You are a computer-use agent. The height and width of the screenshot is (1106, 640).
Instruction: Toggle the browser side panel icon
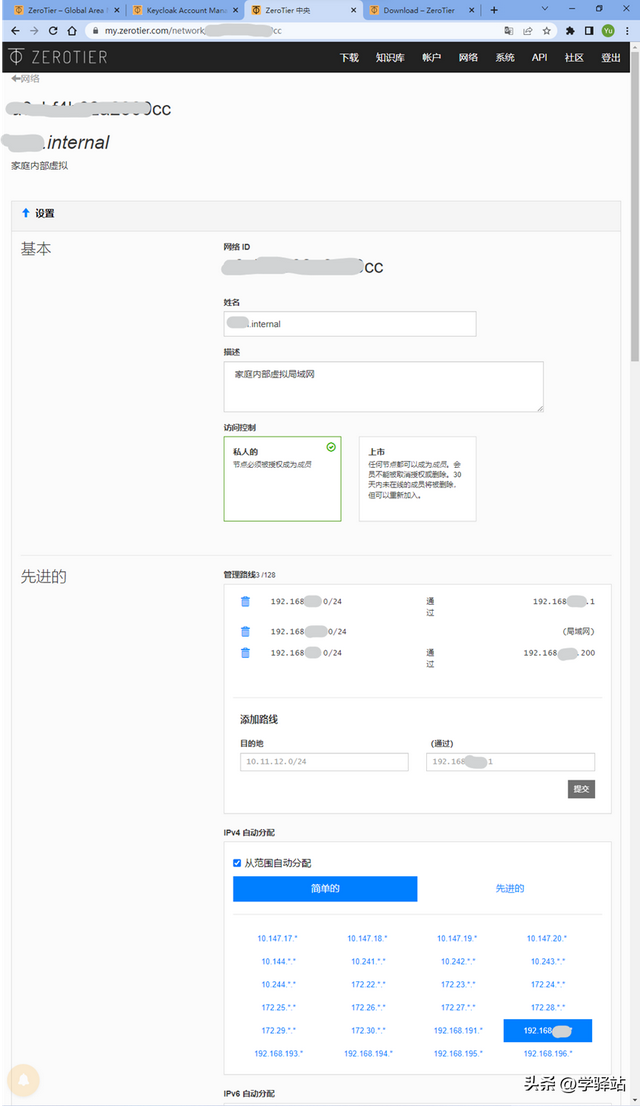coord(589,31)
